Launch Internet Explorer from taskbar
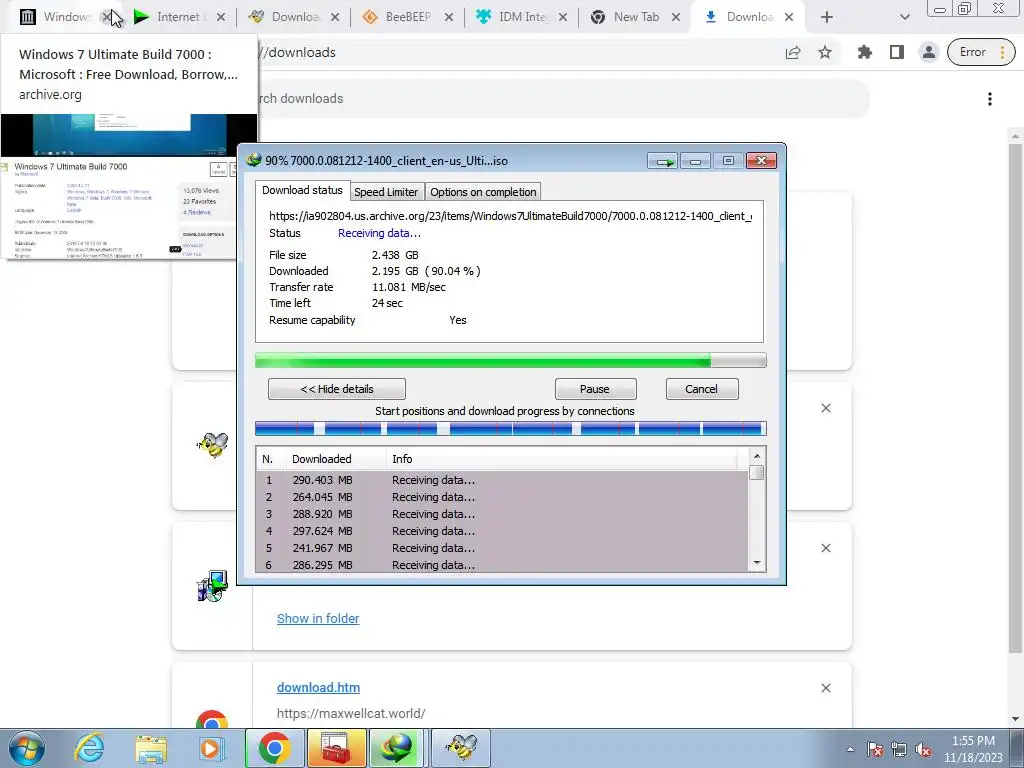Screen dimensions: 1024x768 click(x=89, y=748)
